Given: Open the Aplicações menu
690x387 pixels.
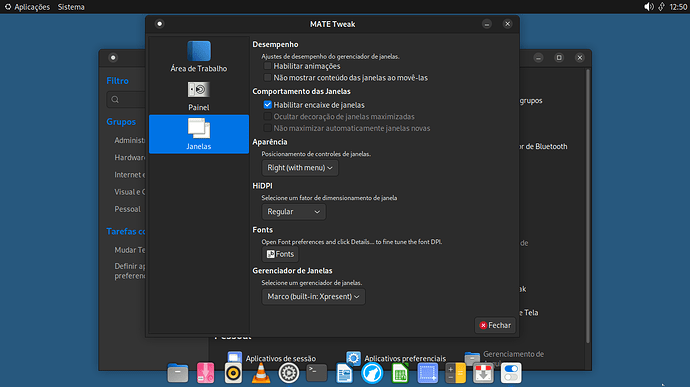Looking at the screenshot, I should click(27, 7).
